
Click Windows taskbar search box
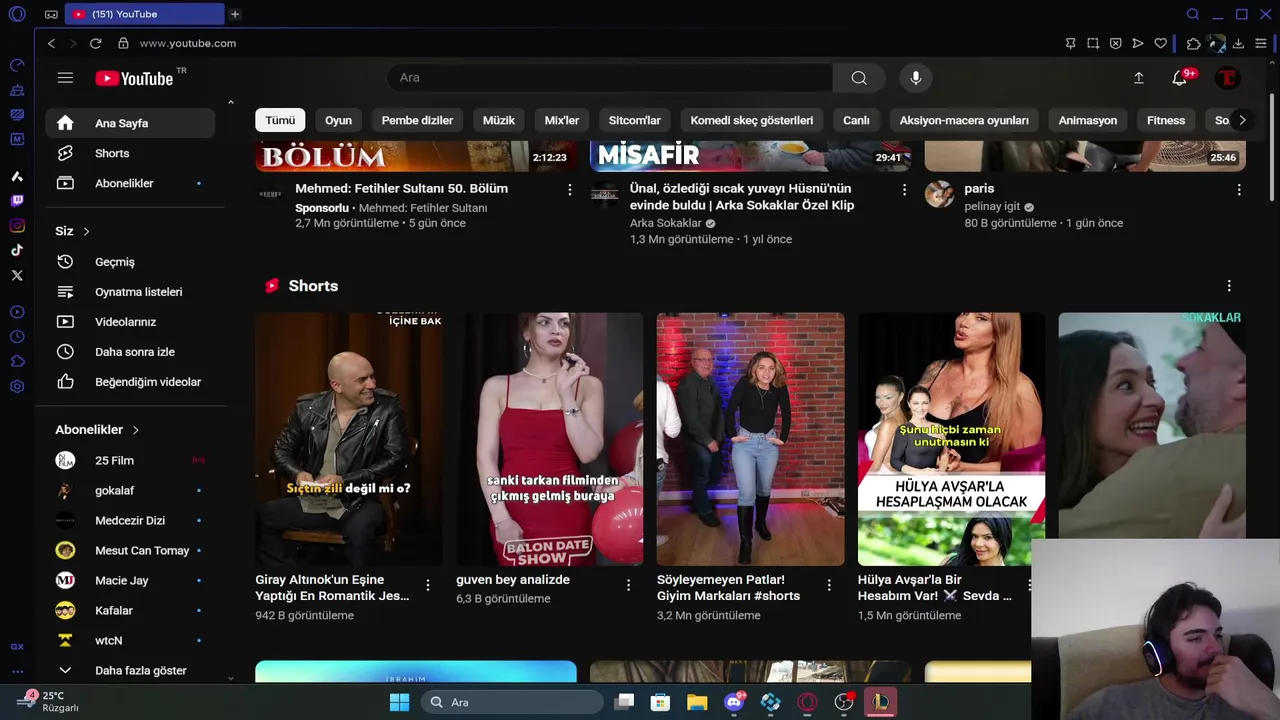point(511,702)
